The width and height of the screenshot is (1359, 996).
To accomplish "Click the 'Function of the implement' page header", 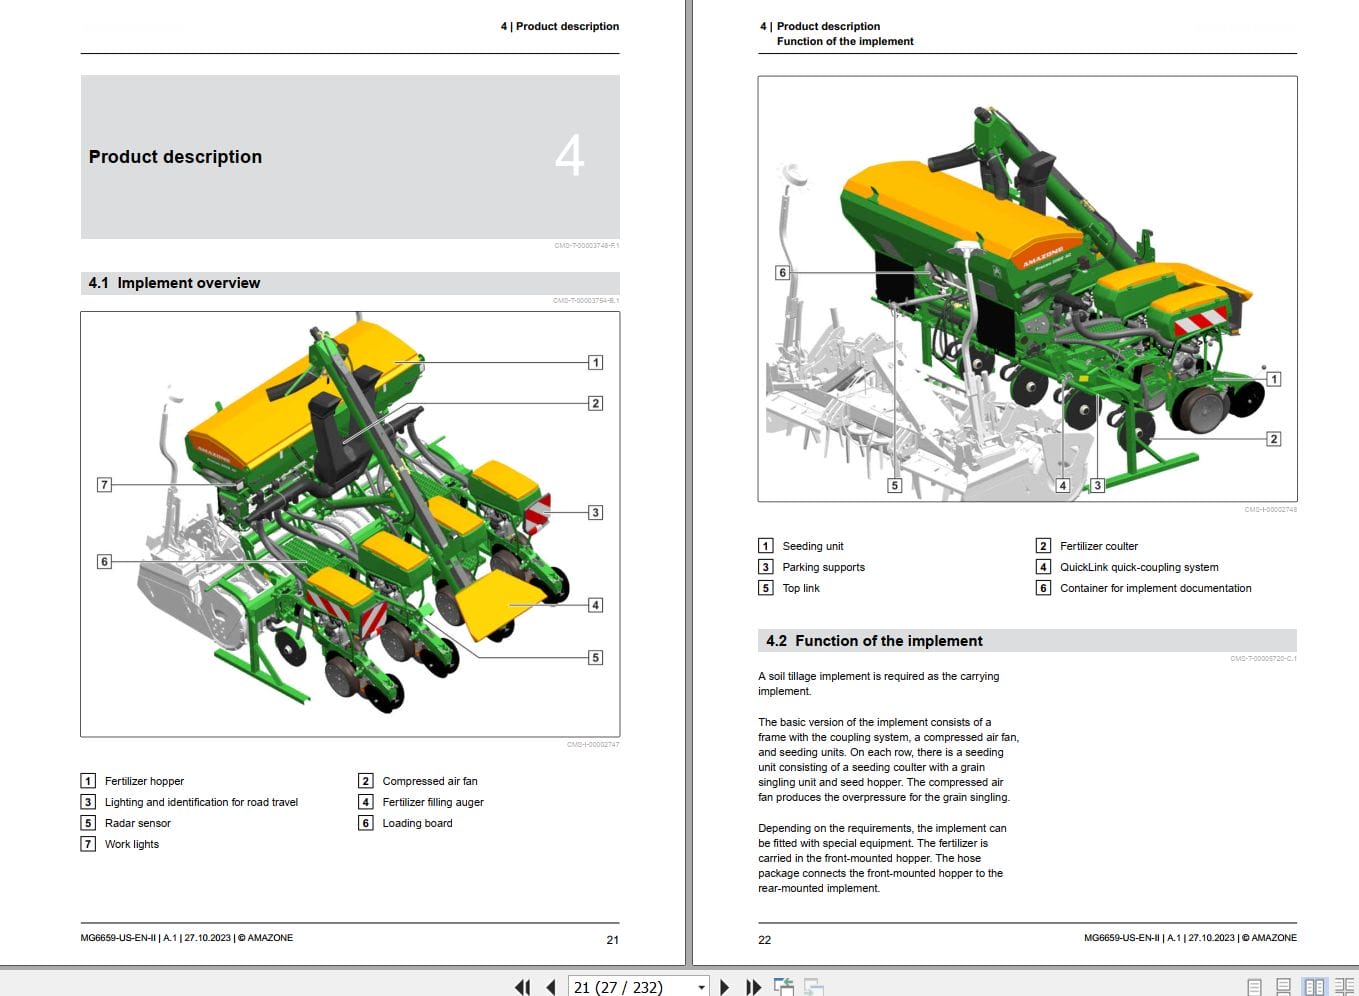I will point(845,41).
